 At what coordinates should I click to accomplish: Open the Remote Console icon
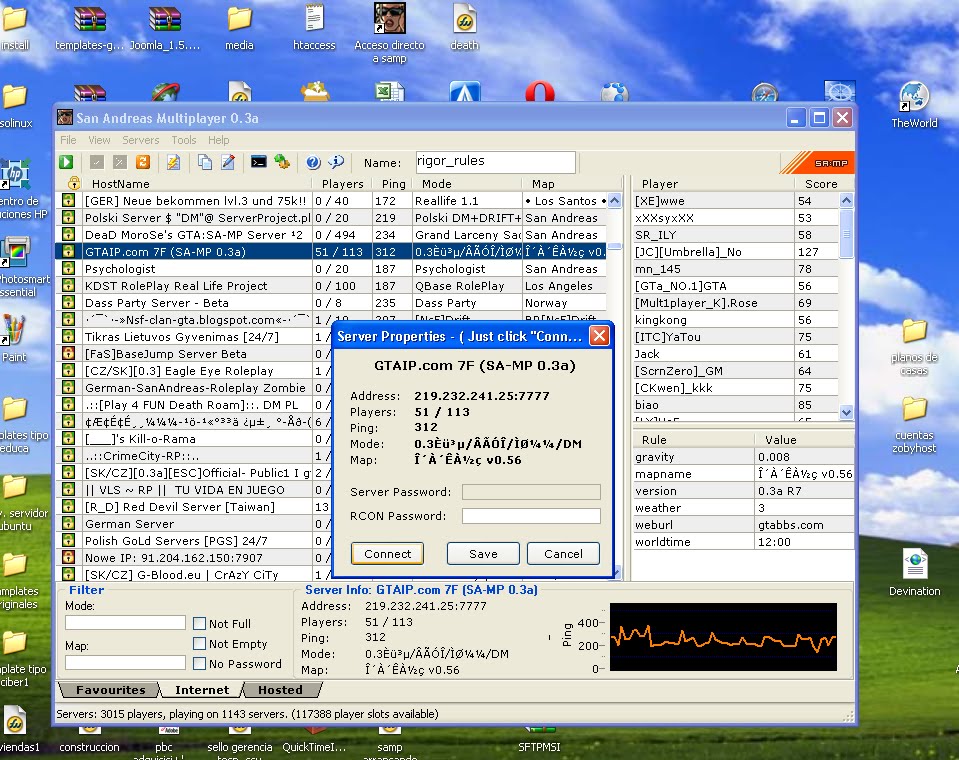coord(258,162)
